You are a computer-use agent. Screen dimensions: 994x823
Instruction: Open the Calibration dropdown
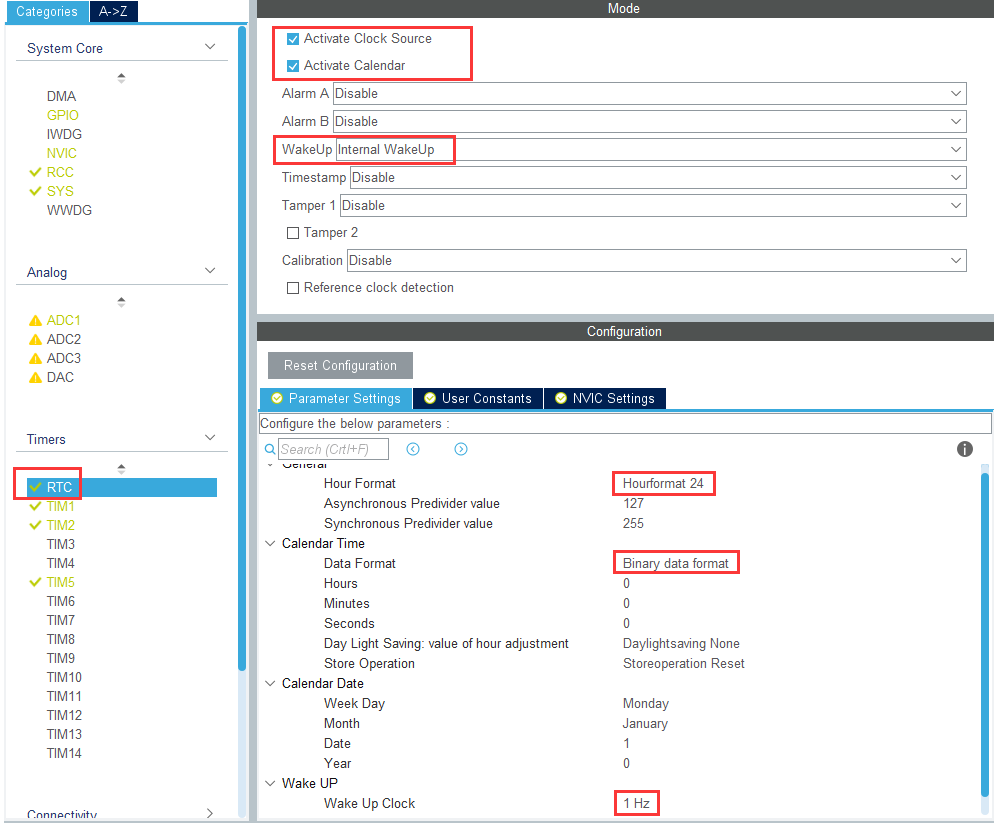pyautogui.click(x=657, y=261)
